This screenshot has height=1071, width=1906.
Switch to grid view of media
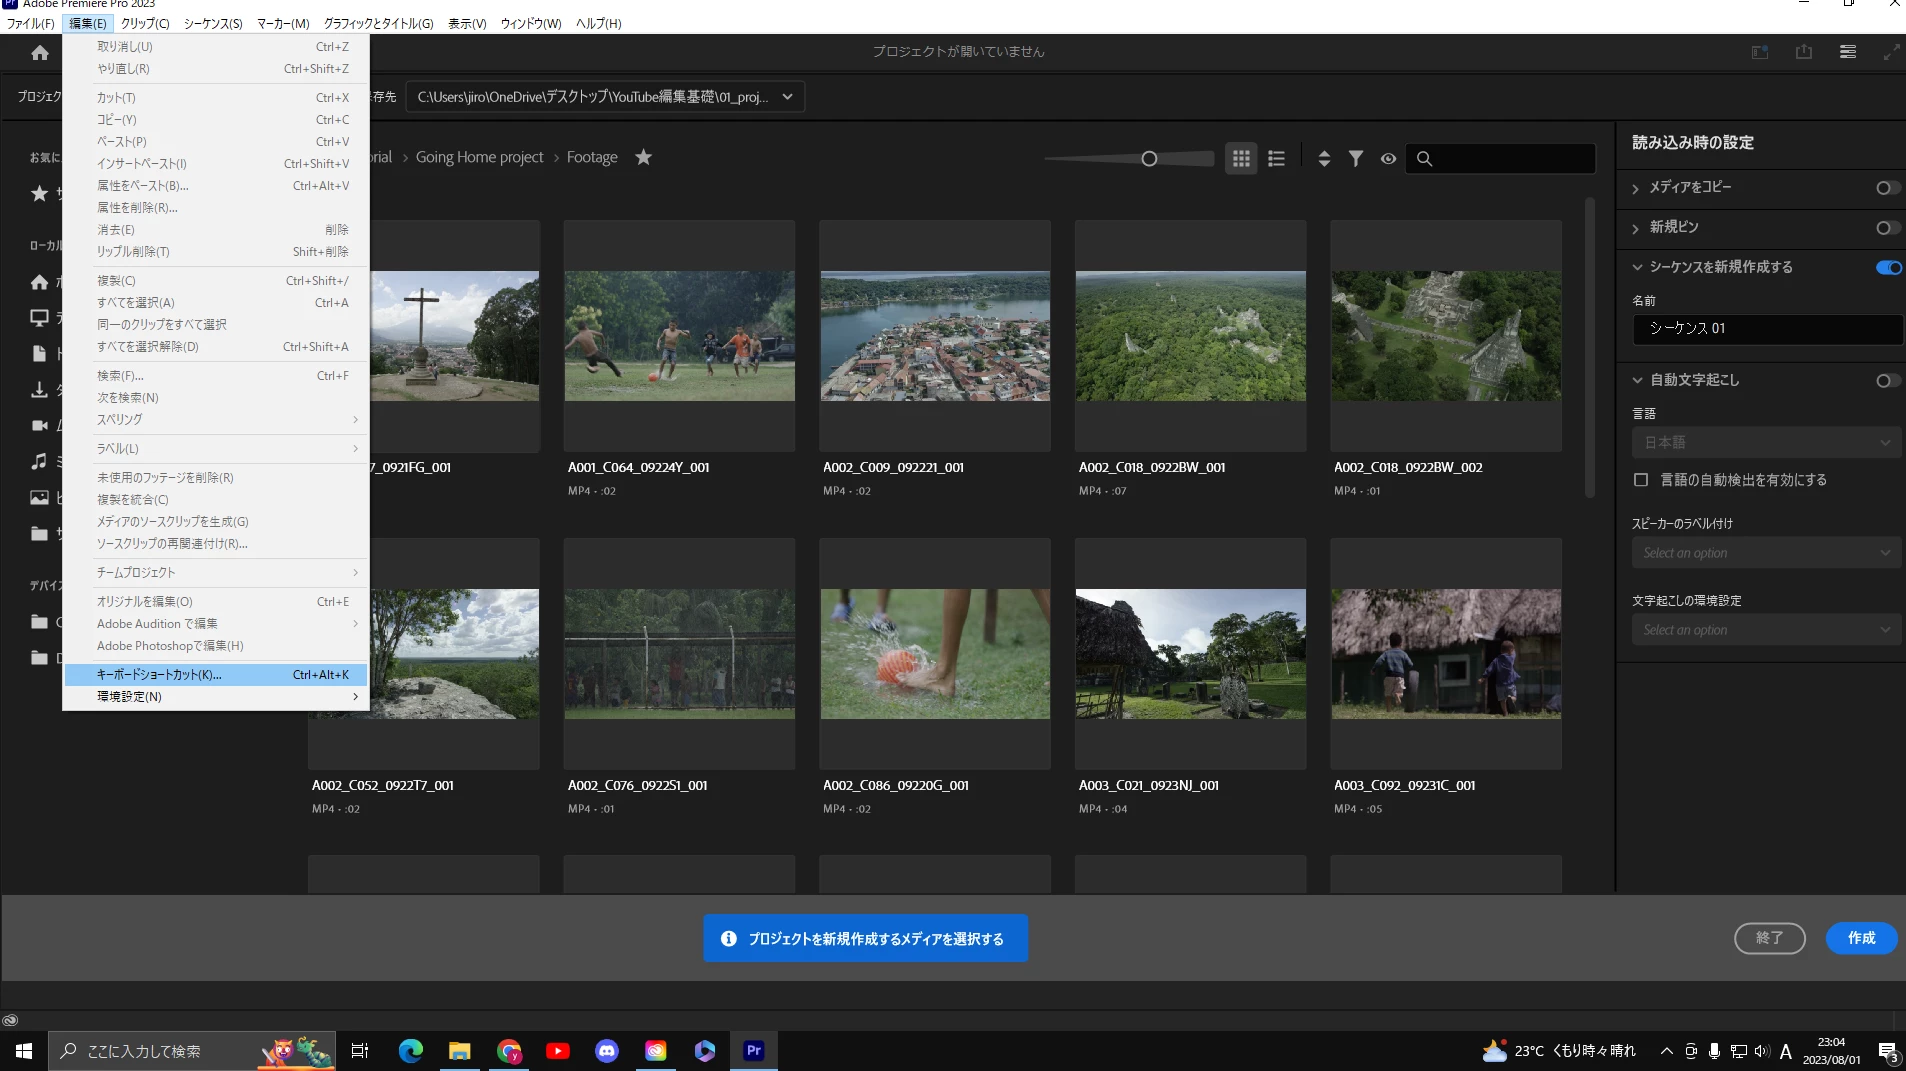[1241, 158]
